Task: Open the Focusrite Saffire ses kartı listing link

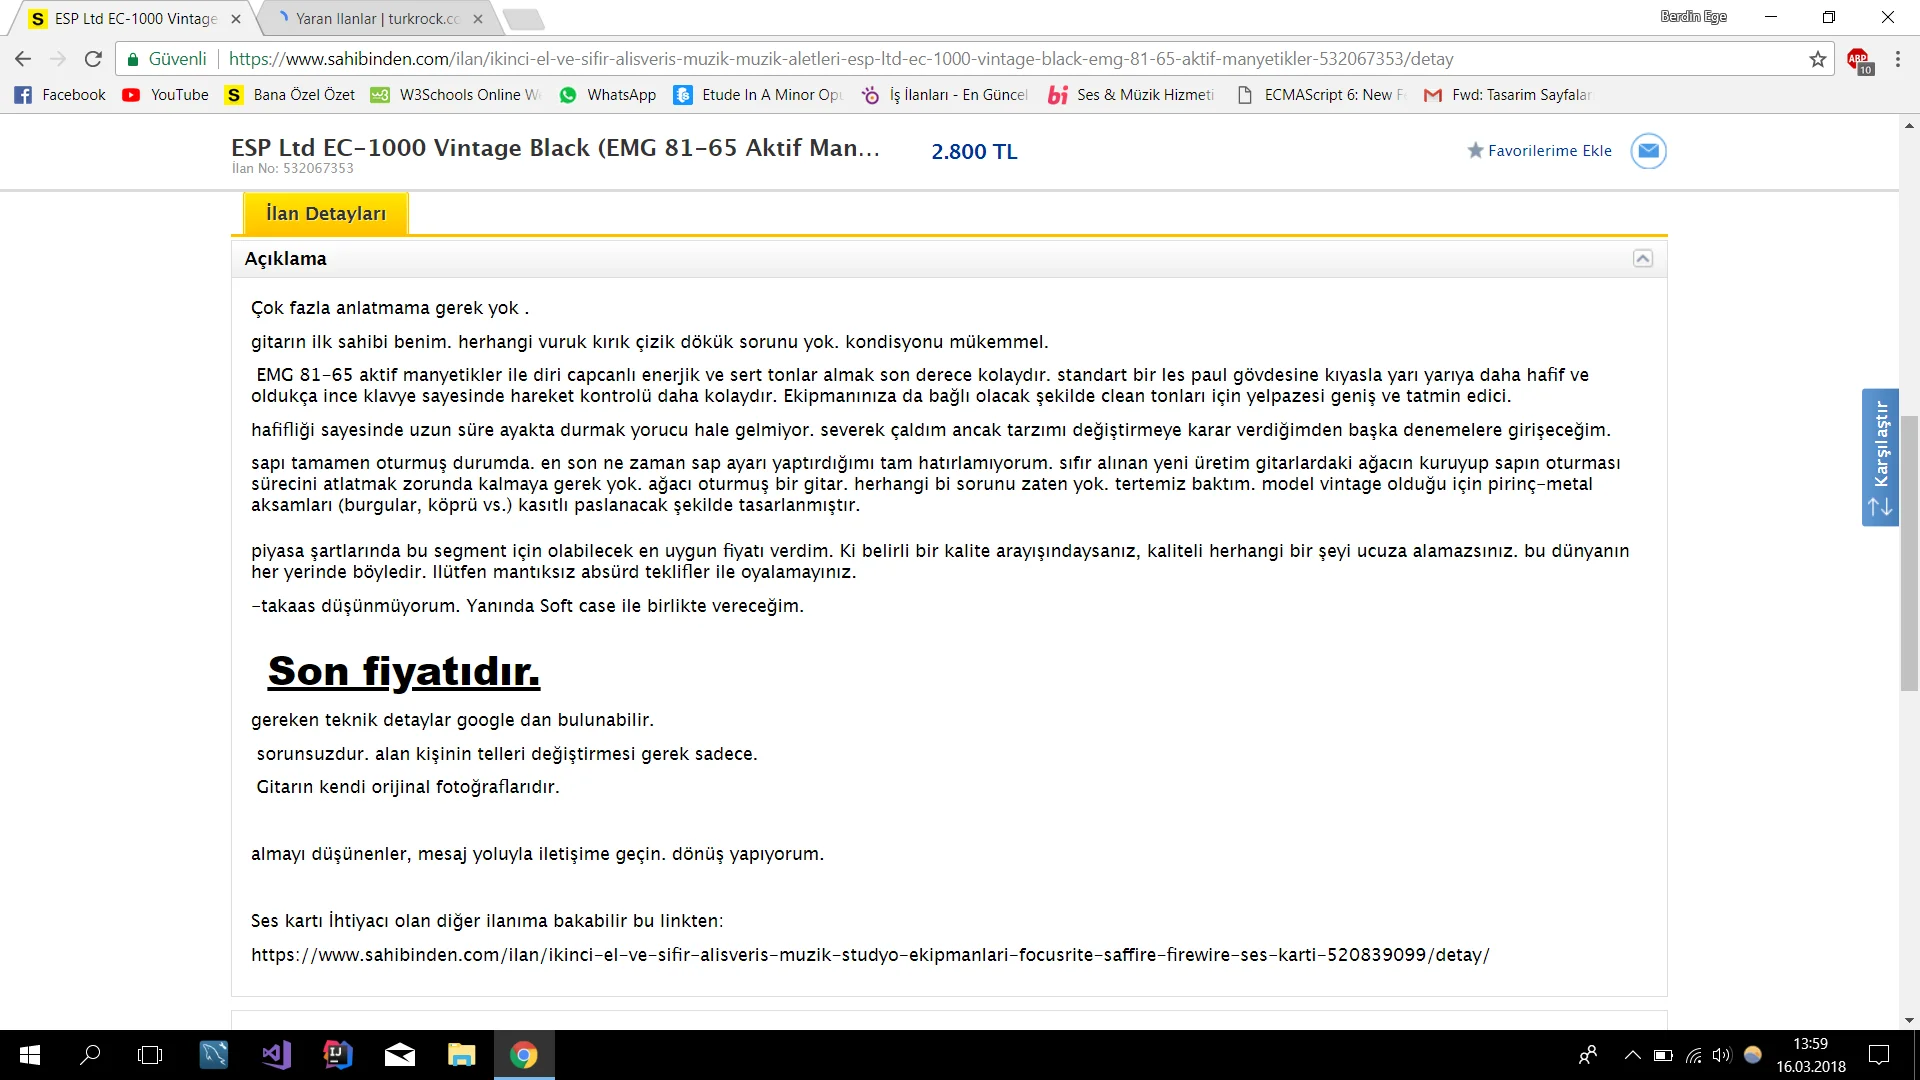Action: point(869,954)
